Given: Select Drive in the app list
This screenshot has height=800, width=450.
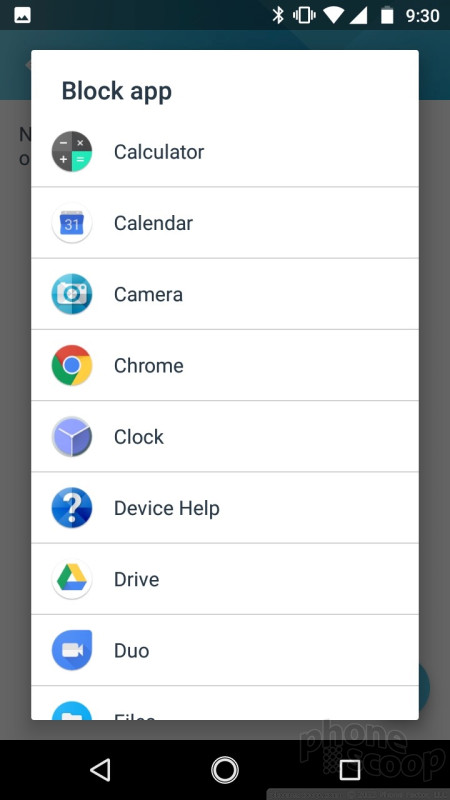Looking at the screenshot, I should 225,579.
